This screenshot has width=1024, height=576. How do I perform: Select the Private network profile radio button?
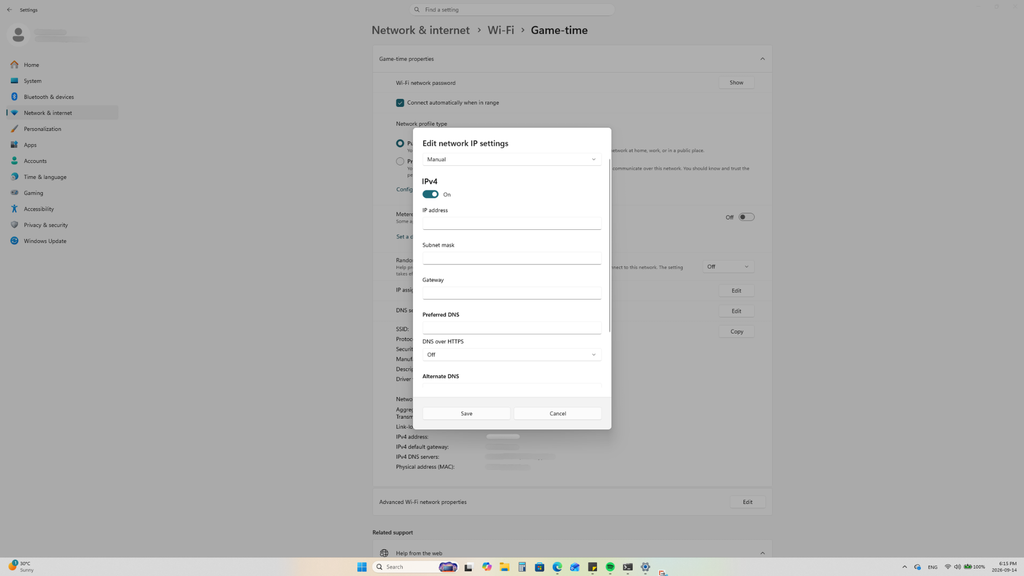(x=400, y=161)
